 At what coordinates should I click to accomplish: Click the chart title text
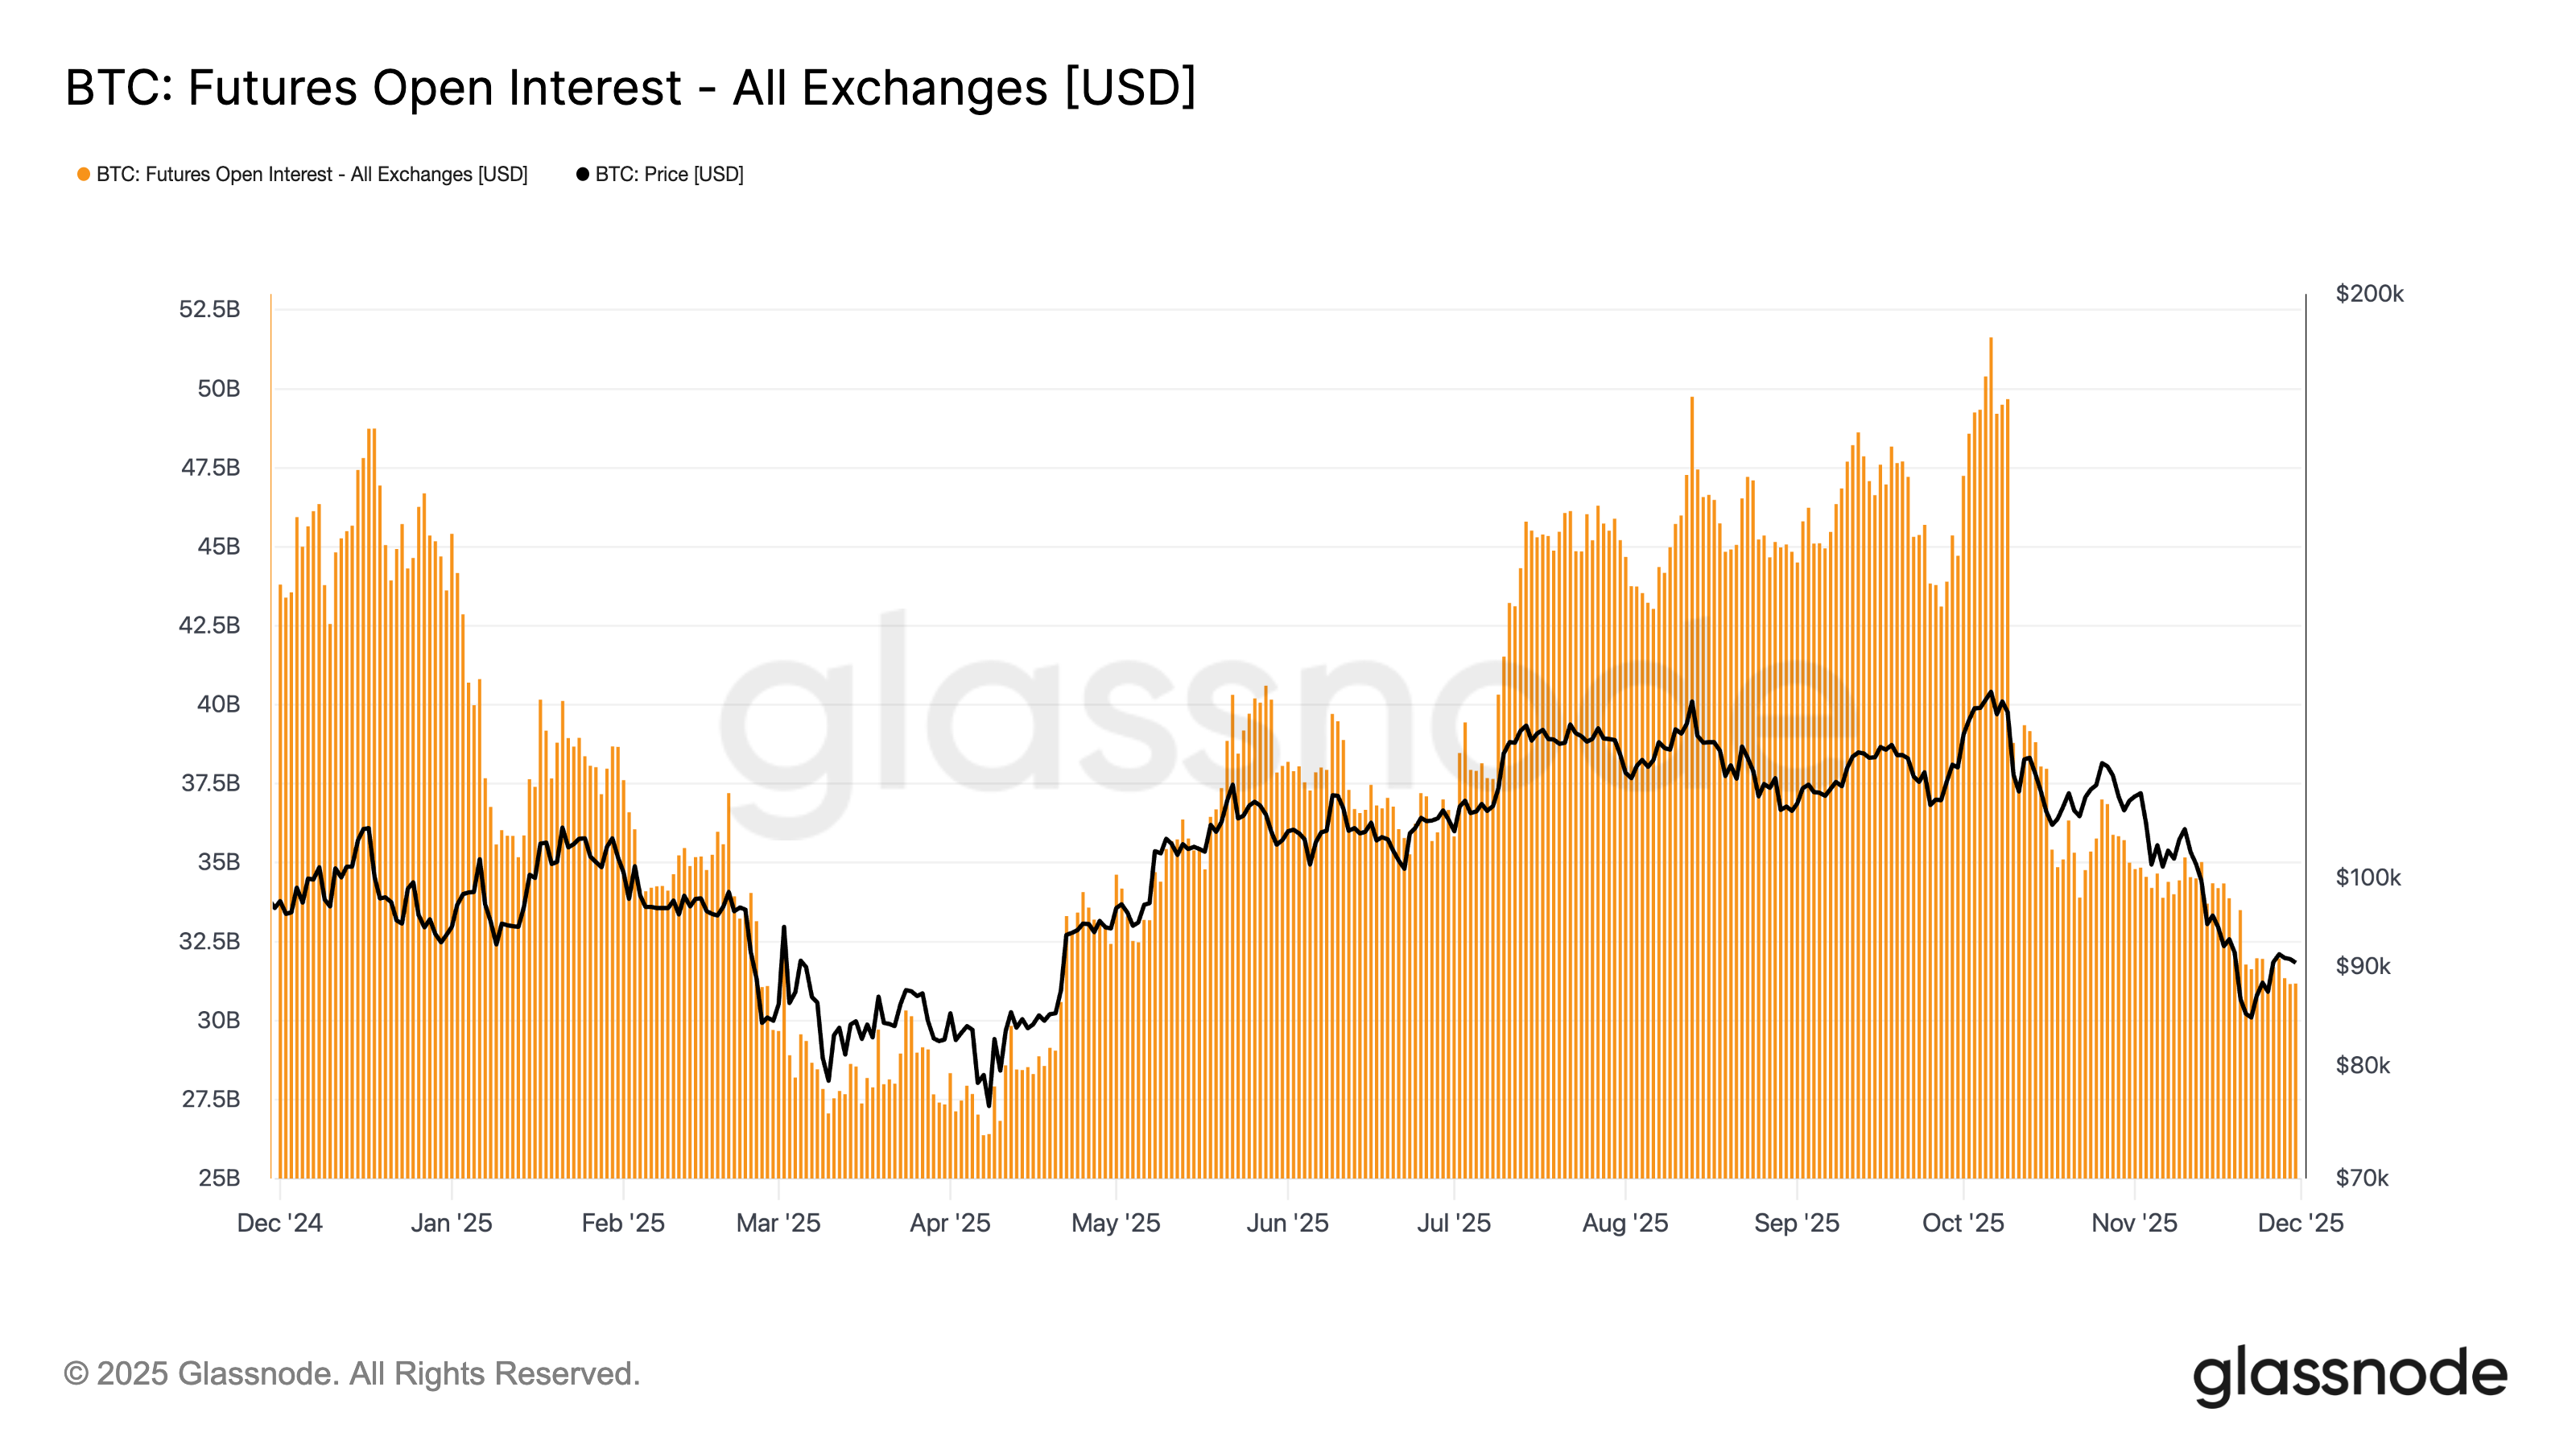(630, 88)
